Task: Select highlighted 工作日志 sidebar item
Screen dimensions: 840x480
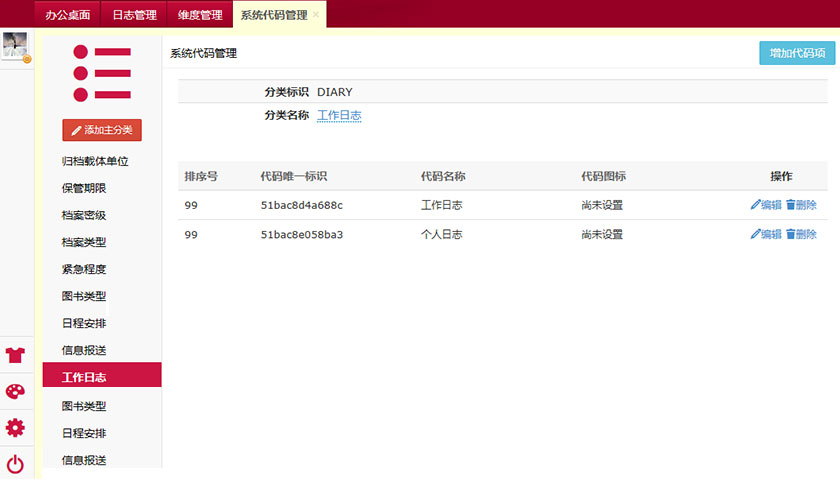Action: coord(102,375)
